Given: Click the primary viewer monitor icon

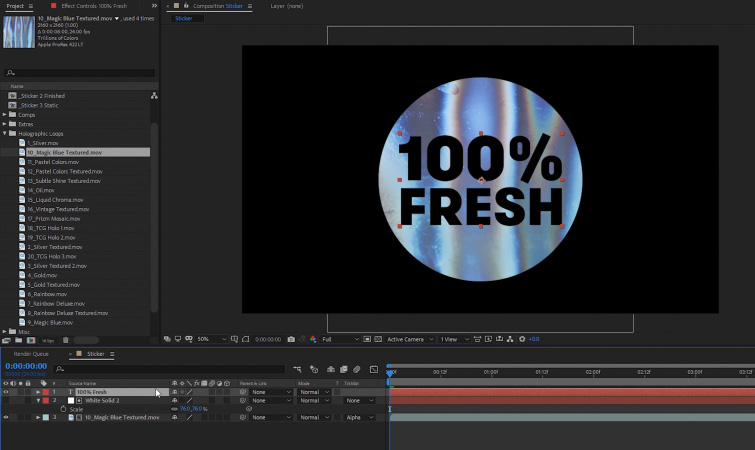Looking at the screenshot, I should click(178, 339).
